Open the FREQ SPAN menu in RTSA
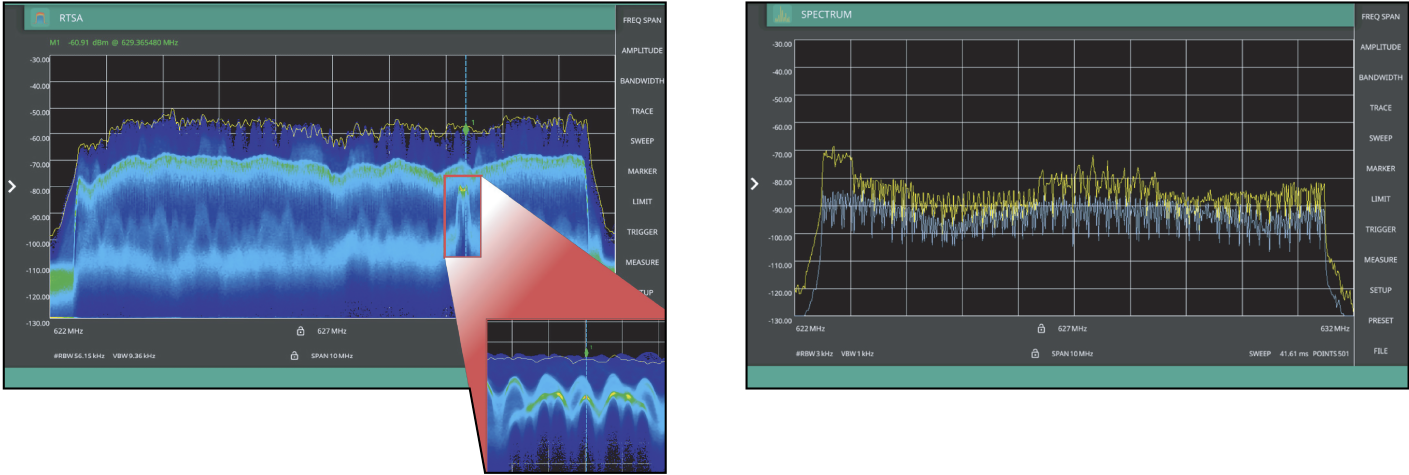Image resolution: width=1409 pixels, height=475 pixels. [x=641, y=20]
